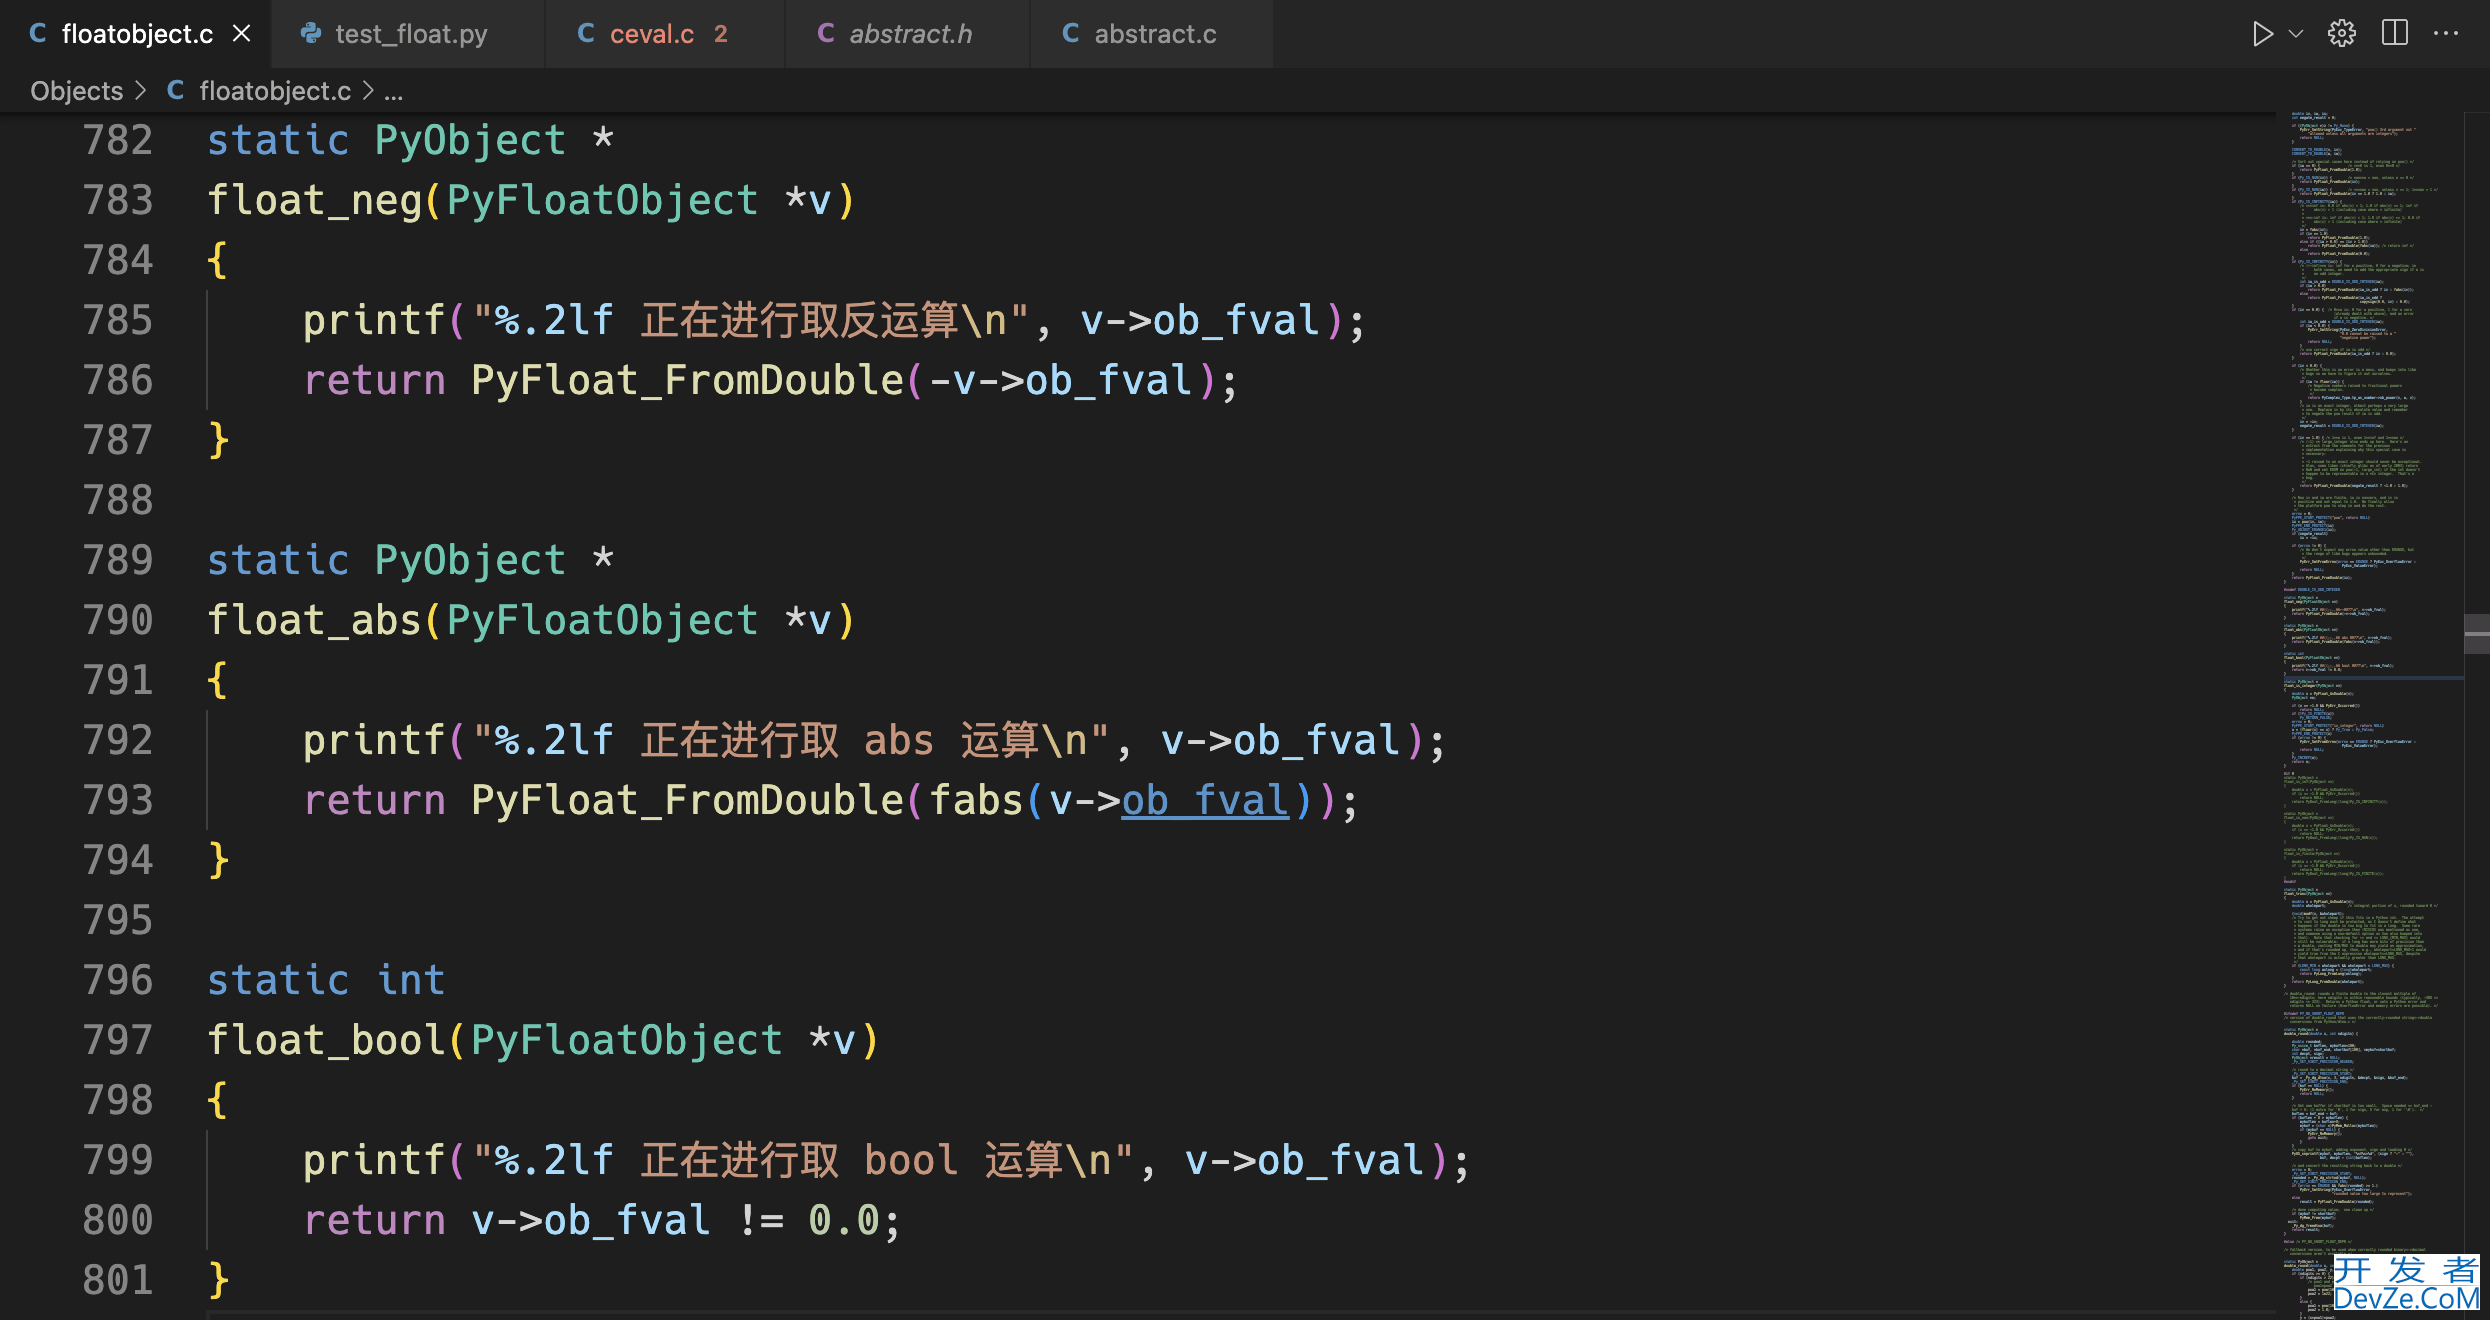Click printf on line 785

pos(374,320)
